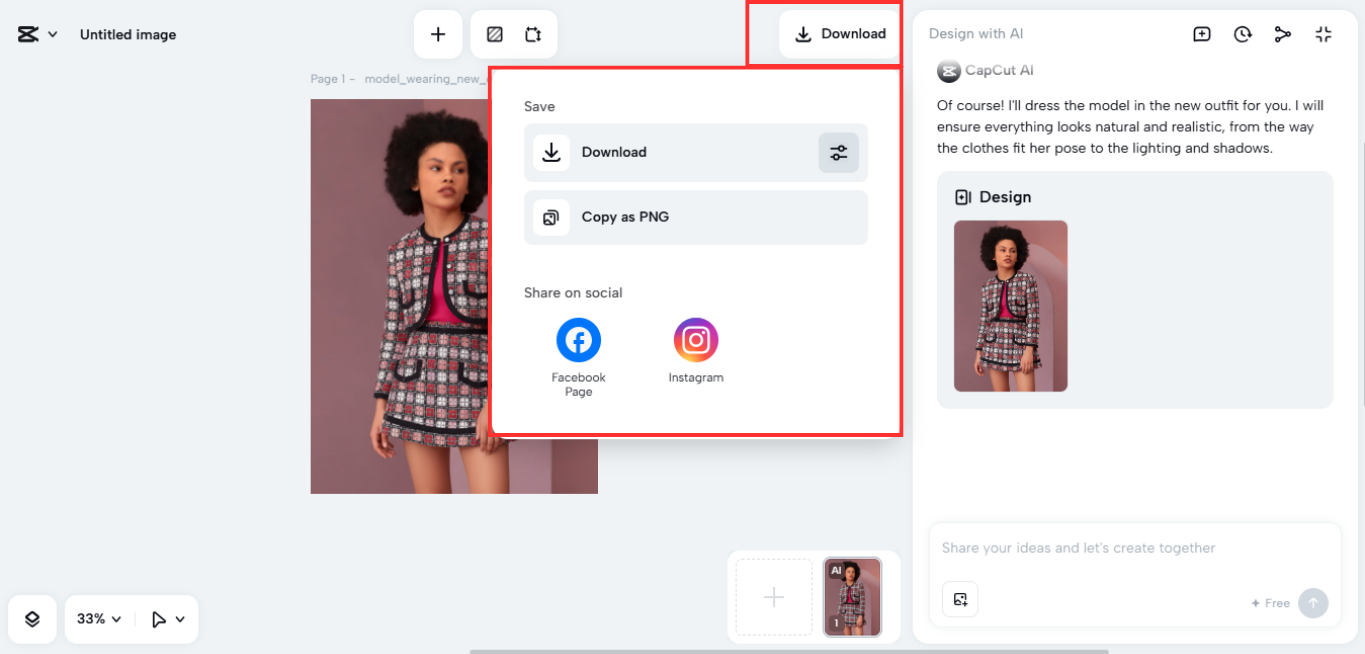1365x654 pixels.
Task: Upload image attachment in chat box
Action: tap(960, 599)
